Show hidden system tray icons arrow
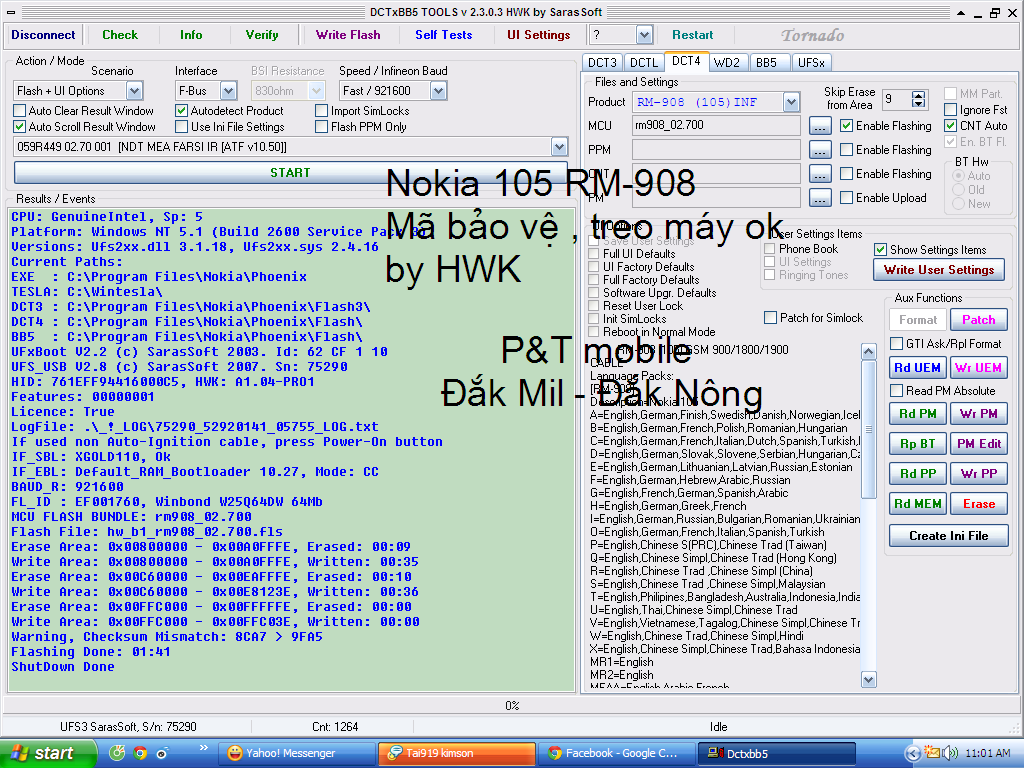Screen dimensions: 1024x768 [x=913, y=754]
